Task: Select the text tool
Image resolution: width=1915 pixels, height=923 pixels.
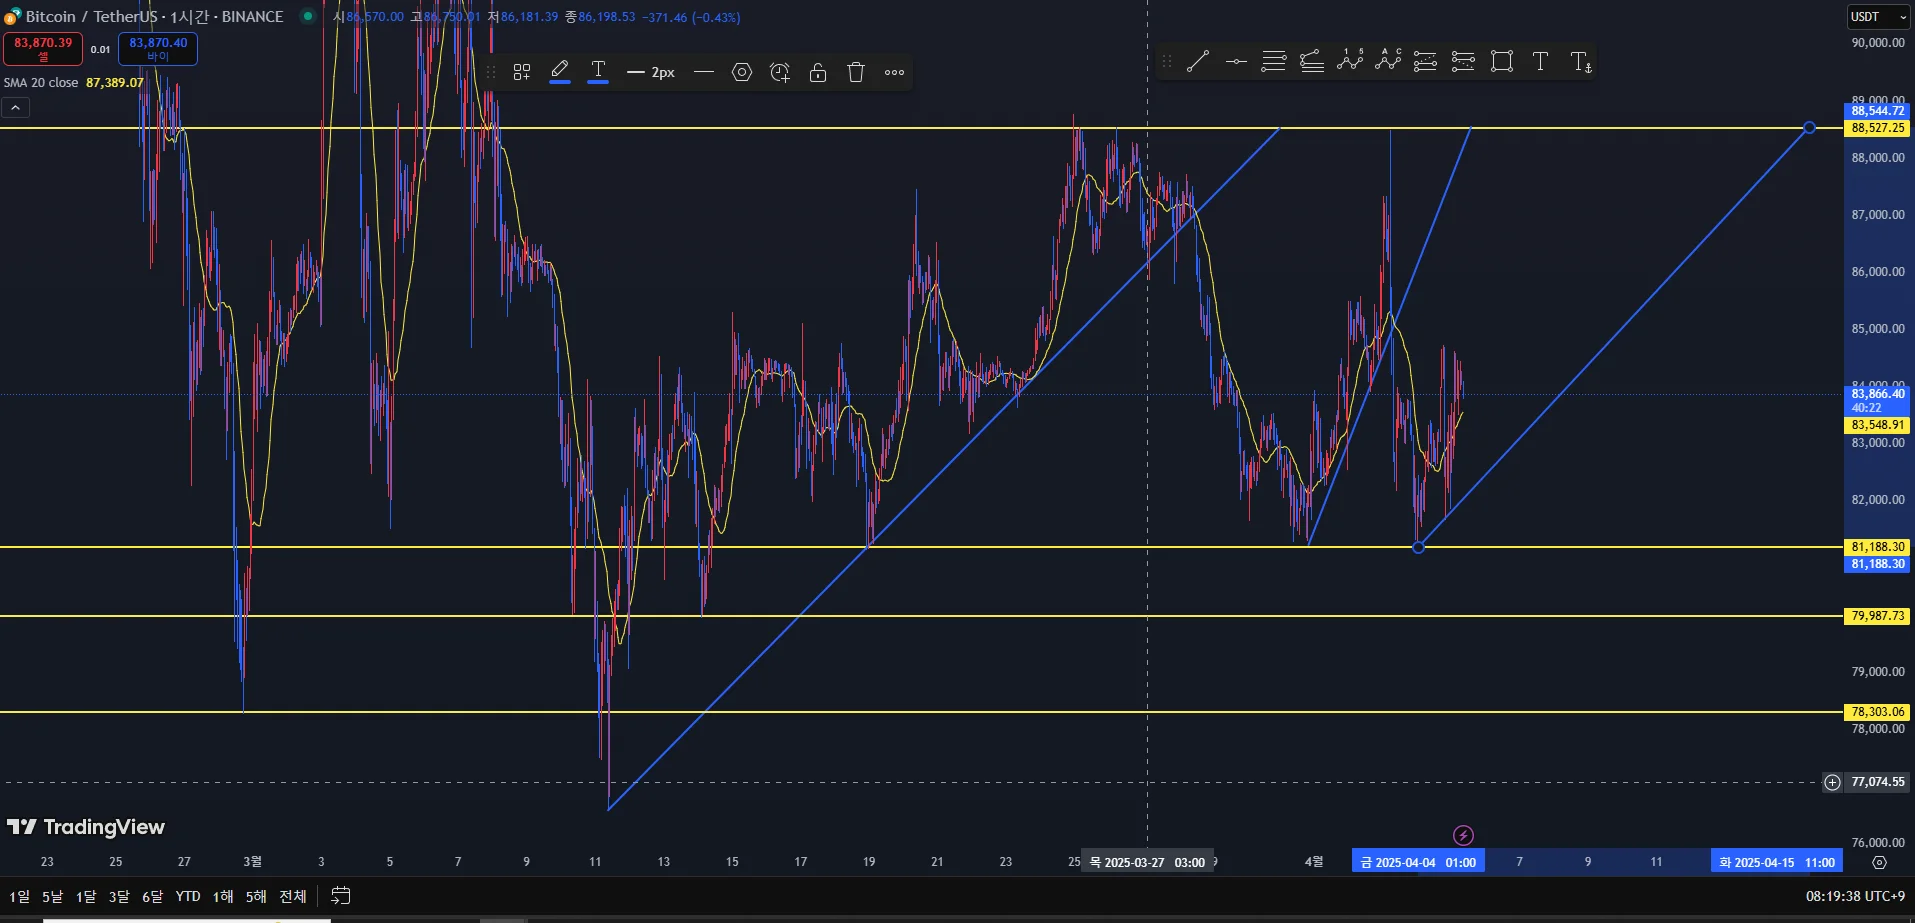Action: (1540, 61)
